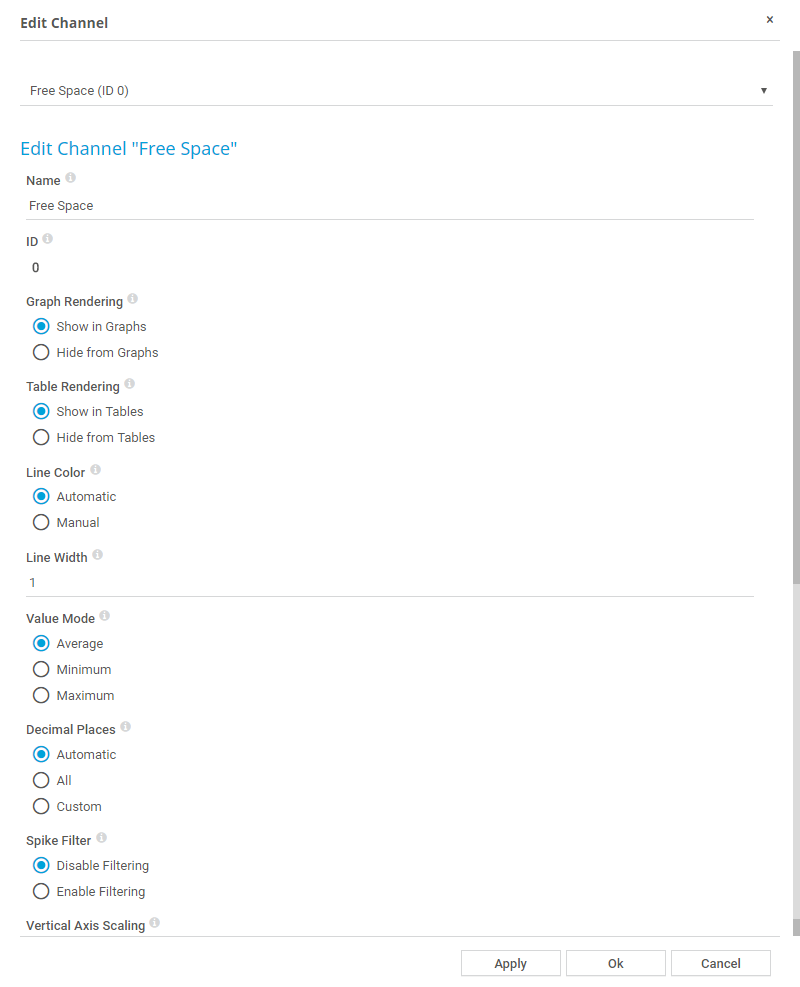800x987 pixels.
Task: Click the Line Width input field
Action: click(390, 582)
